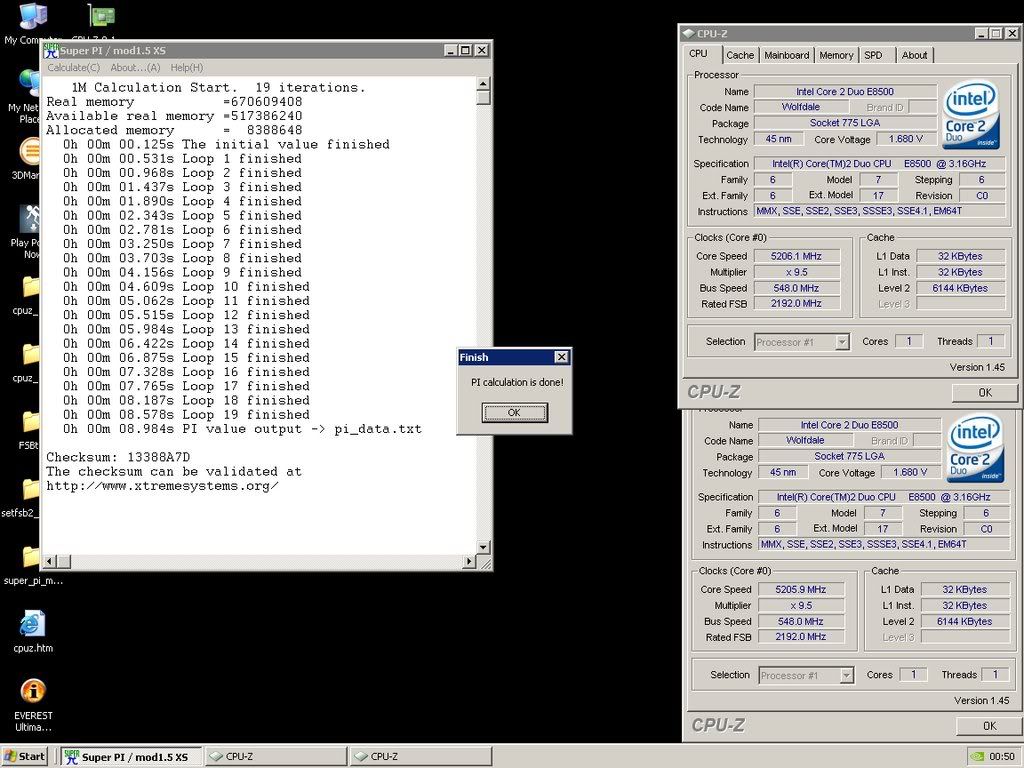Launch the 3DMark desktop shortcut
Image resolution: width=1024 pixels, height=768 pixels.
pyautogui.click(x=29, y=152)
